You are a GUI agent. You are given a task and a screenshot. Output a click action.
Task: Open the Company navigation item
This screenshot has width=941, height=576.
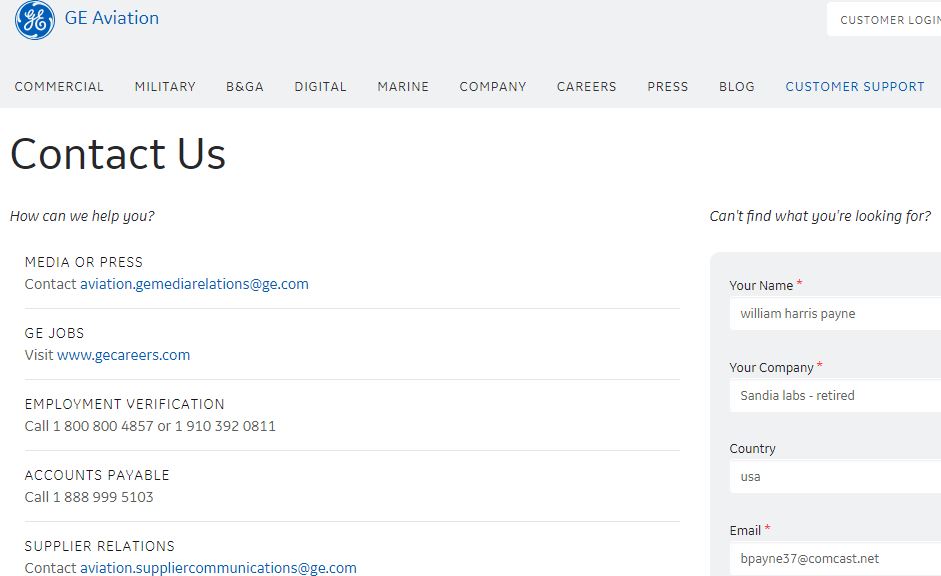[x=493, y=87]
